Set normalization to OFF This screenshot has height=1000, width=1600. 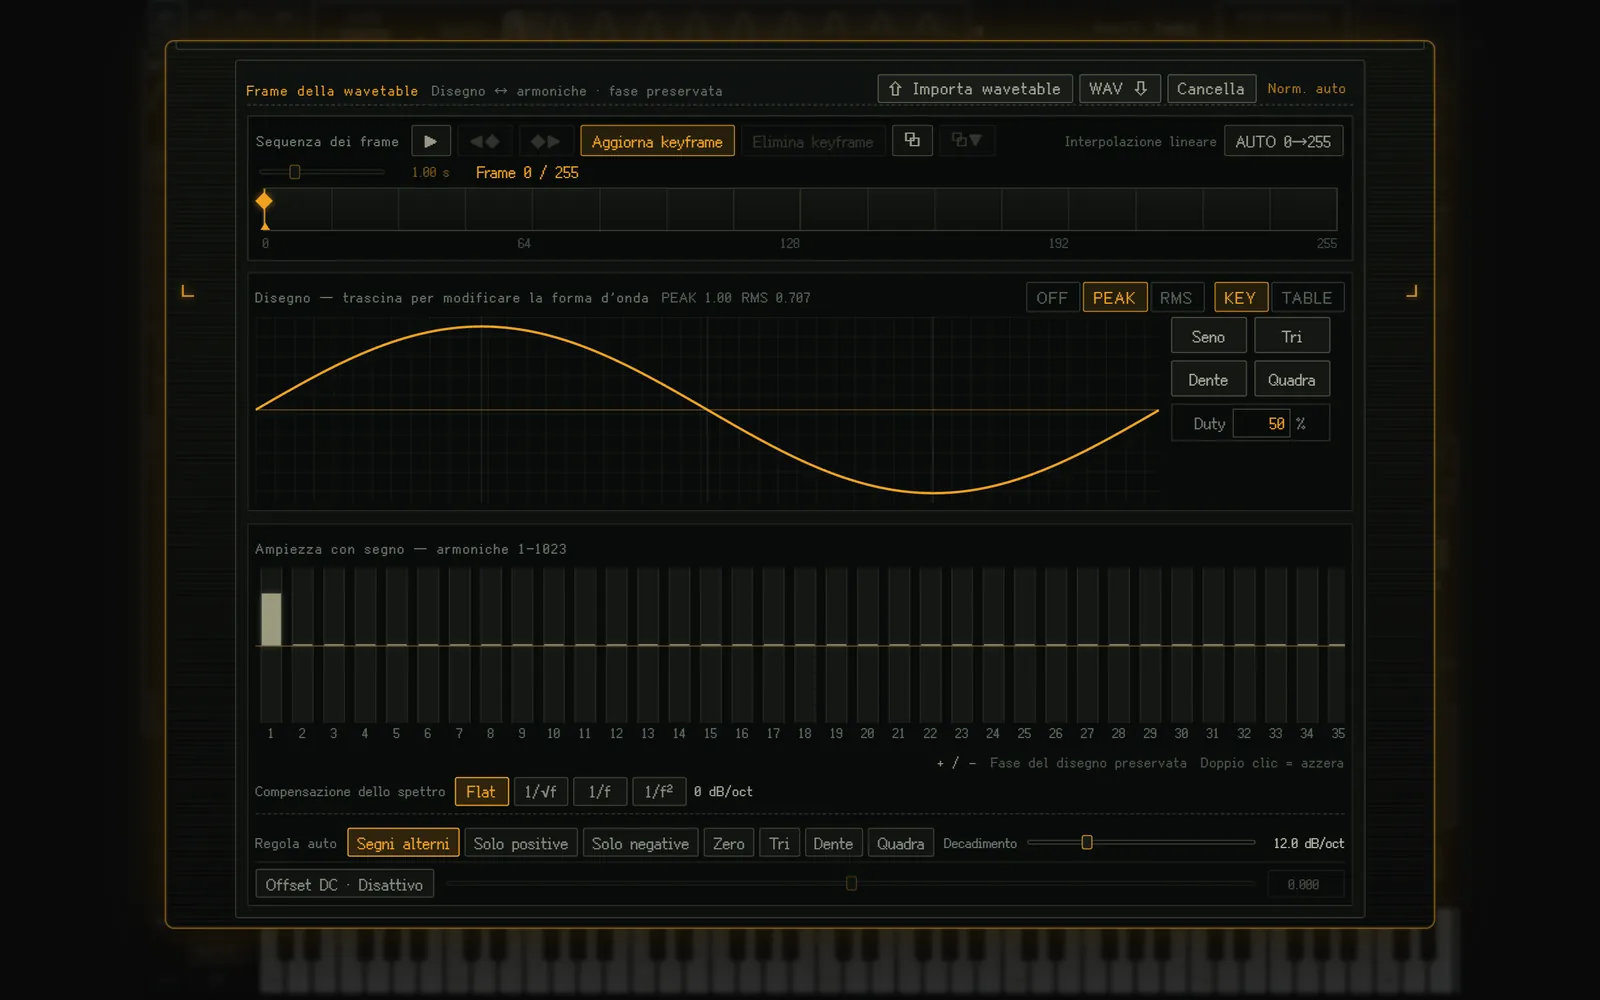pos(1052,298)
